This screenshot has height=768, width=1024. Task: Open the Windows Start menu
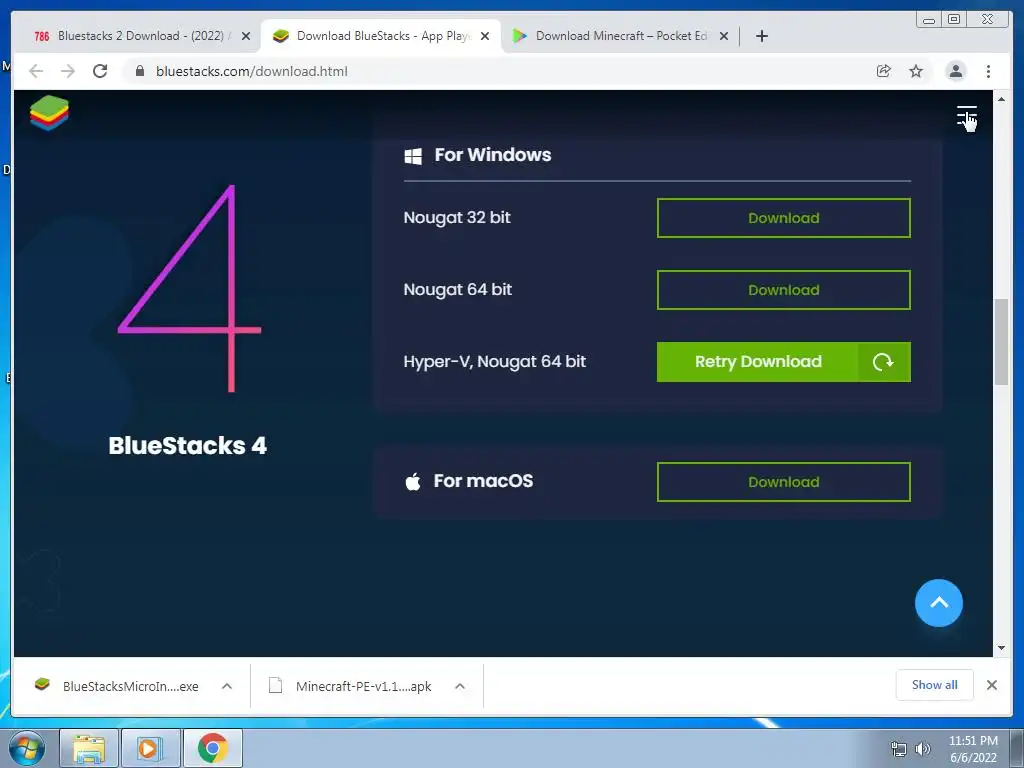(x=27, y=748)
